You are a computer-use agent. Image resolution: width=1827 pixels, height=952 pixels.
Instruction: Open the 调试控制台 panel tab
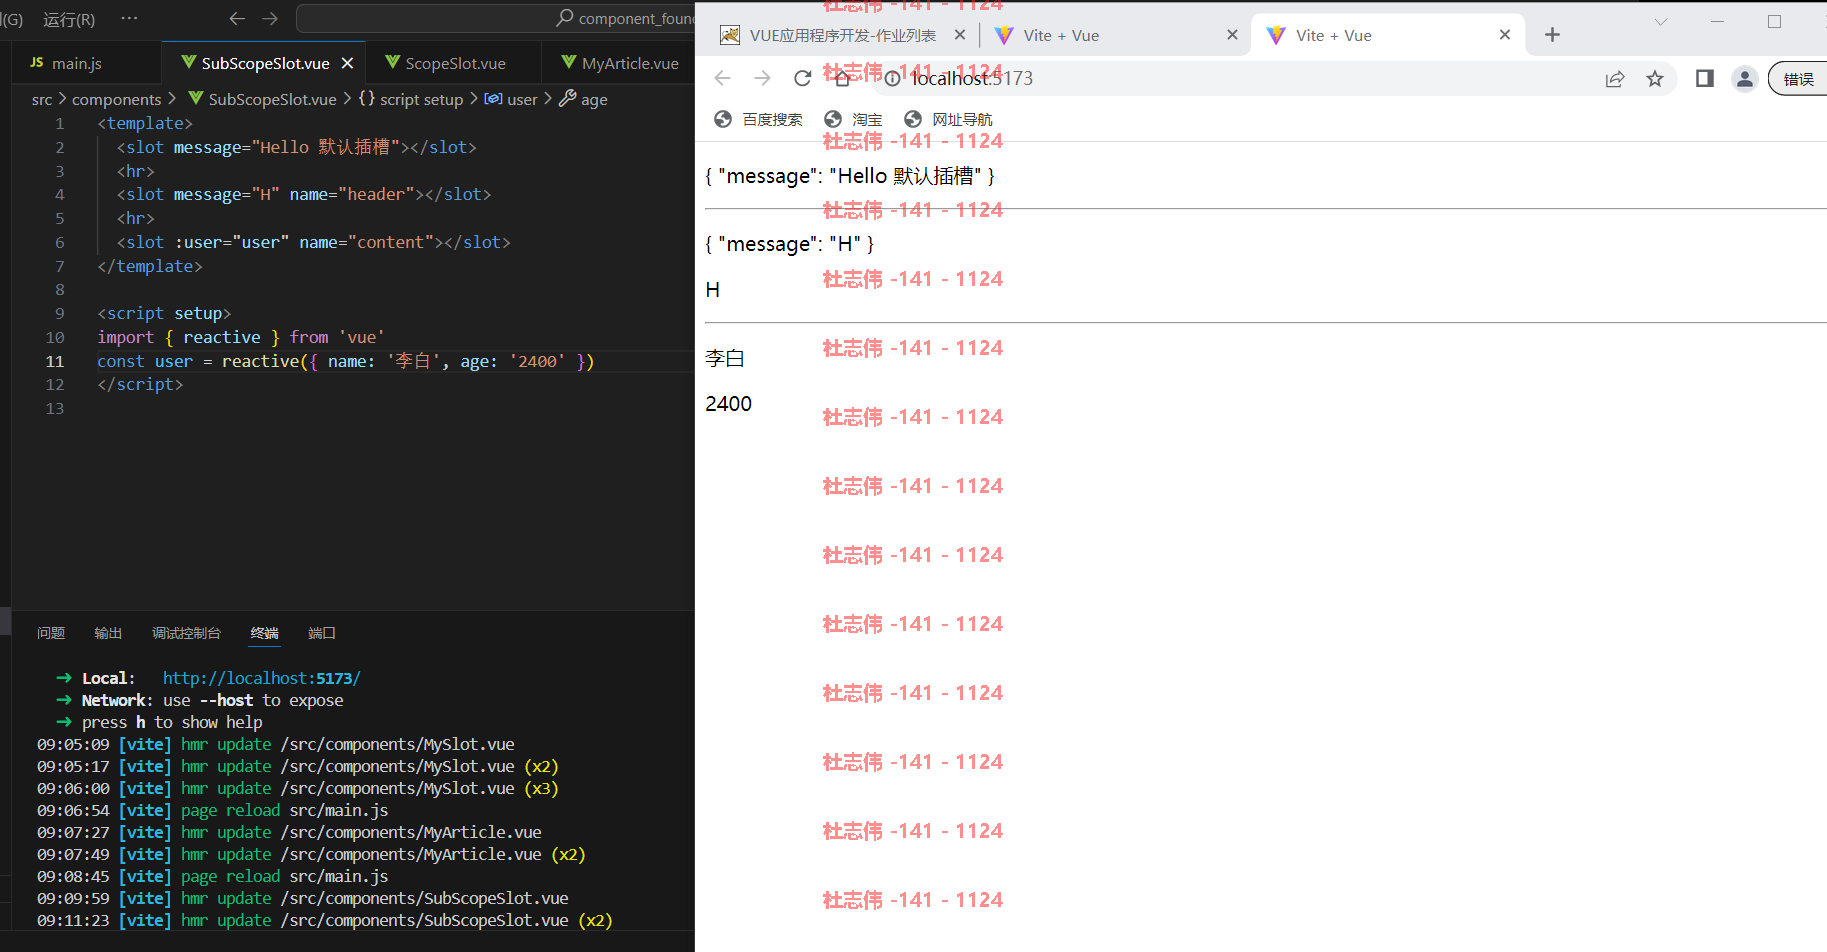pyautogui.click(x=186, y=633)
